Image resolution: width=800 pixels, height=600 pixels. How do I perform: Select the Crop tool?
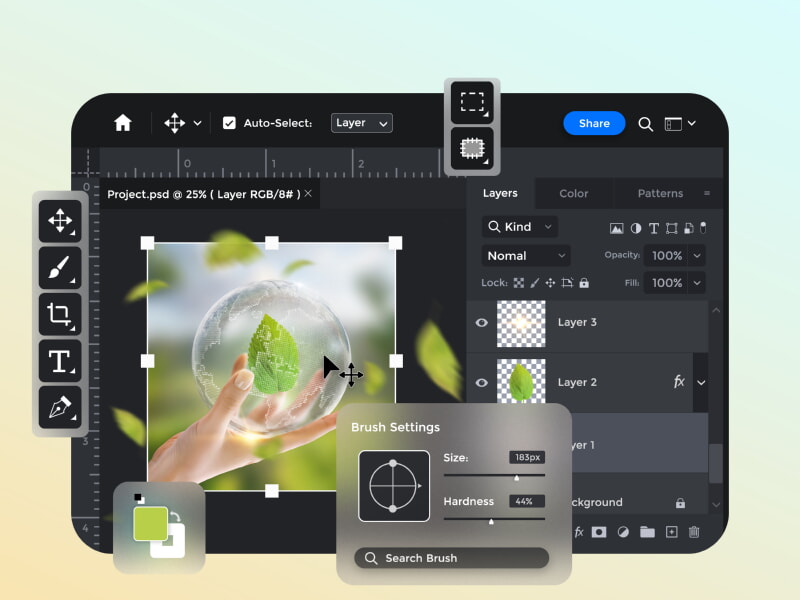(60, 314)
